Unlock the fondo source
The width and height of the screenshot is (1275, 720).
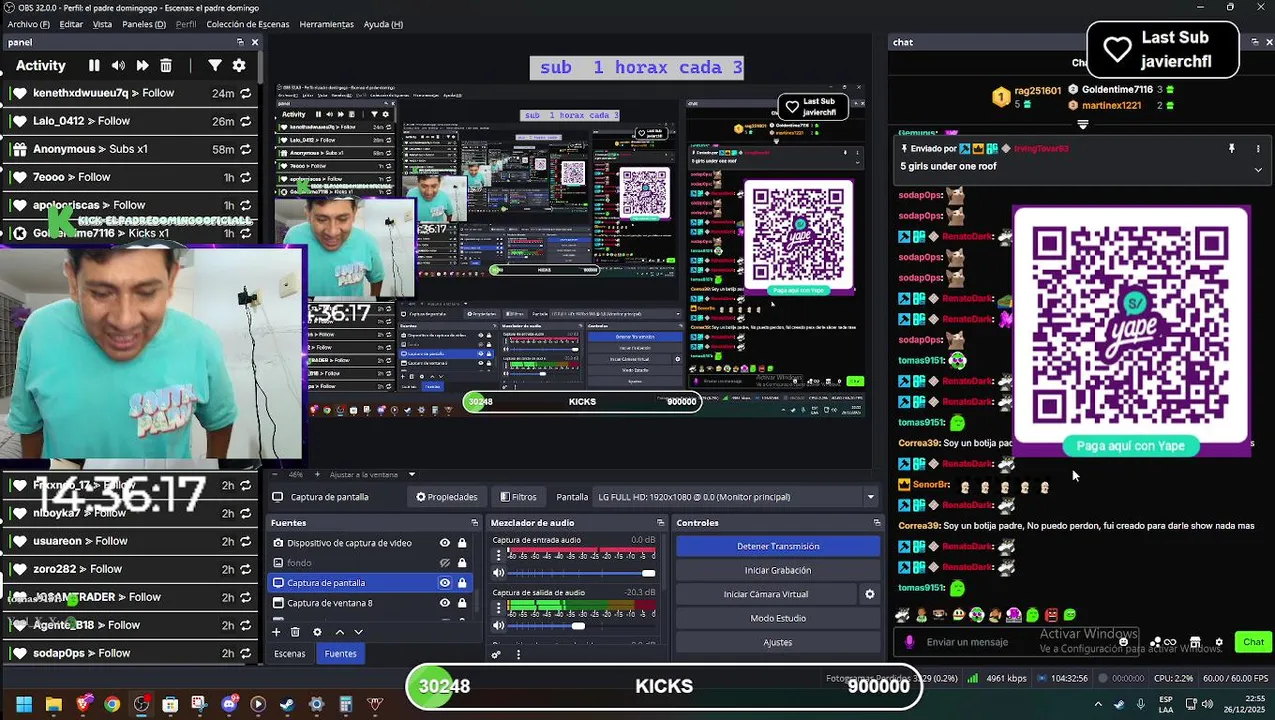tap(462, 563)
